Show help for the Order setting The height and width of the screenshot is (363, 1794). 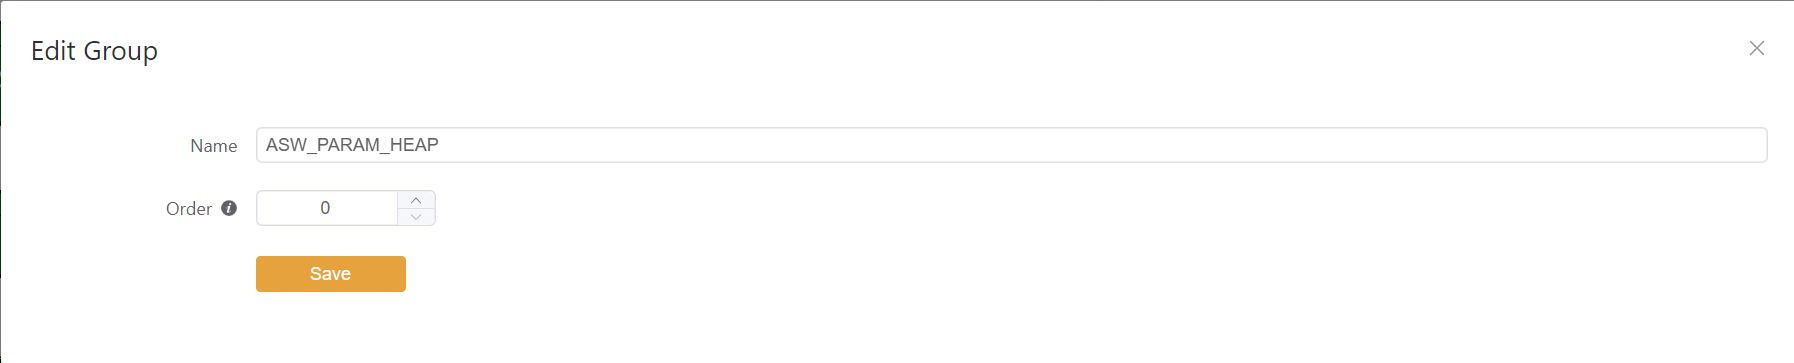tap(229, 208)
